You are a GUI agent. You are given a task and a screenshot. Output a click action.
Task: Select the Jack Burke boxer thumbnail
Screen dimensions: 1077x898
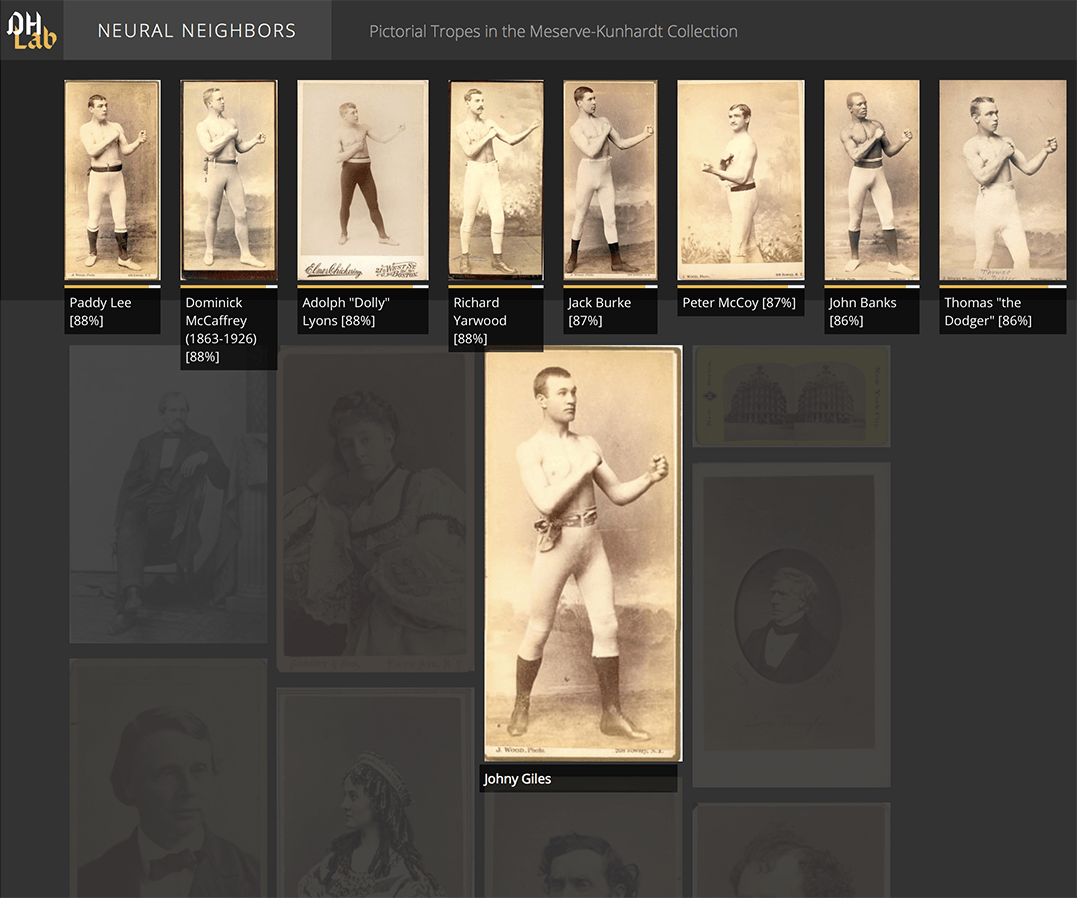point(610,180)
